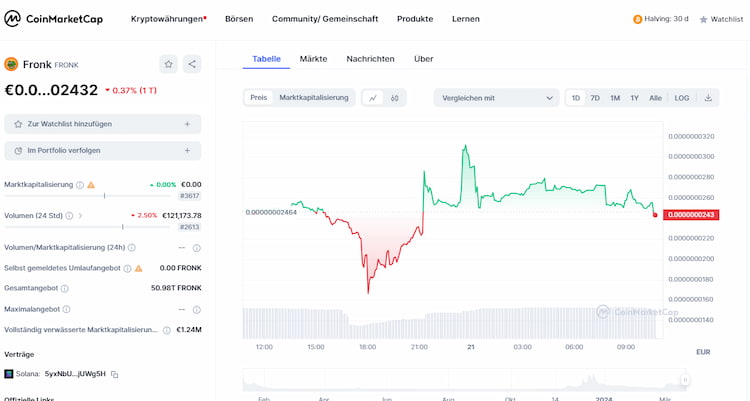Toggle the chart to Marktkapitalisierung
This screenshot has height=401, width=750.
coord(314,98)
